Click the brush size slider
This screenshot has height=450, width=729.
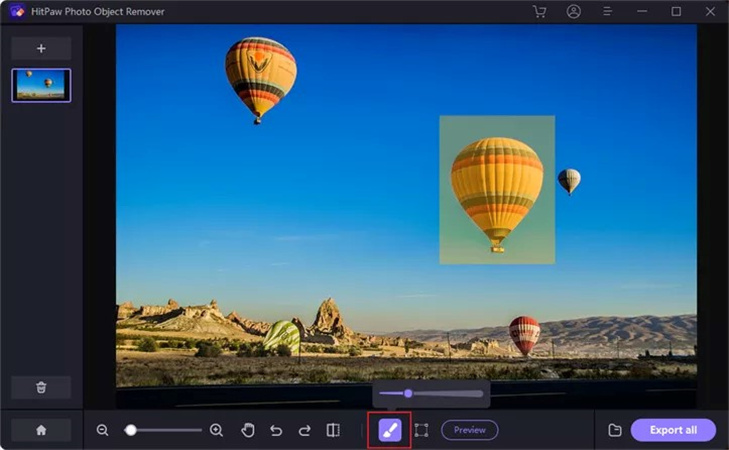[x=431, y=393]
